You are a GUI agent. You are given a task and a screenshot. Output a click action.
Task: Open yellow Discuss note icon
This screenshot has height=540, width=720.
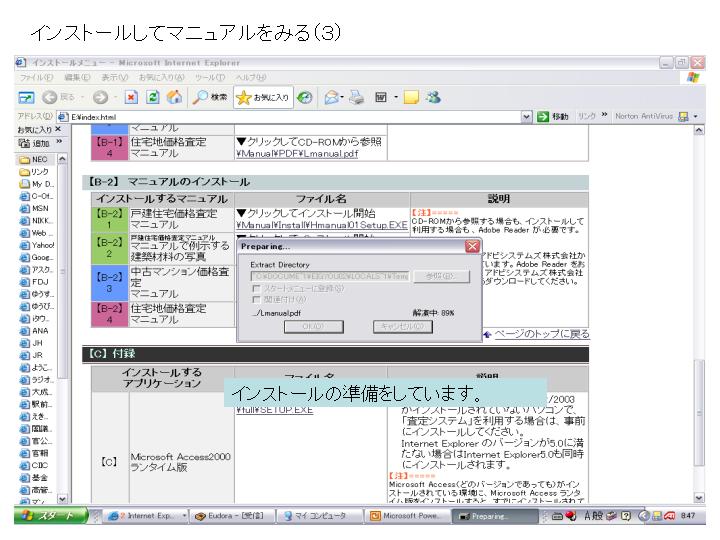coord(411,97)
